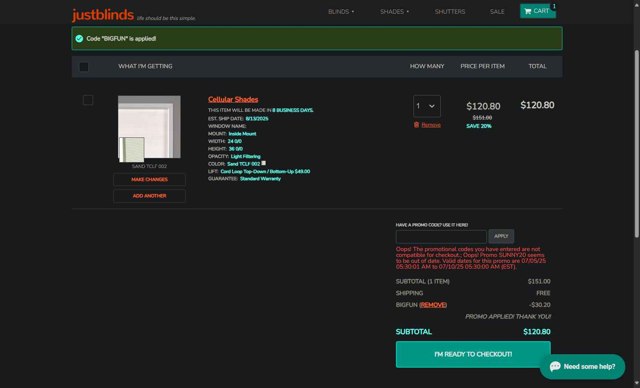Open the Sale menu item

(497, 12)
